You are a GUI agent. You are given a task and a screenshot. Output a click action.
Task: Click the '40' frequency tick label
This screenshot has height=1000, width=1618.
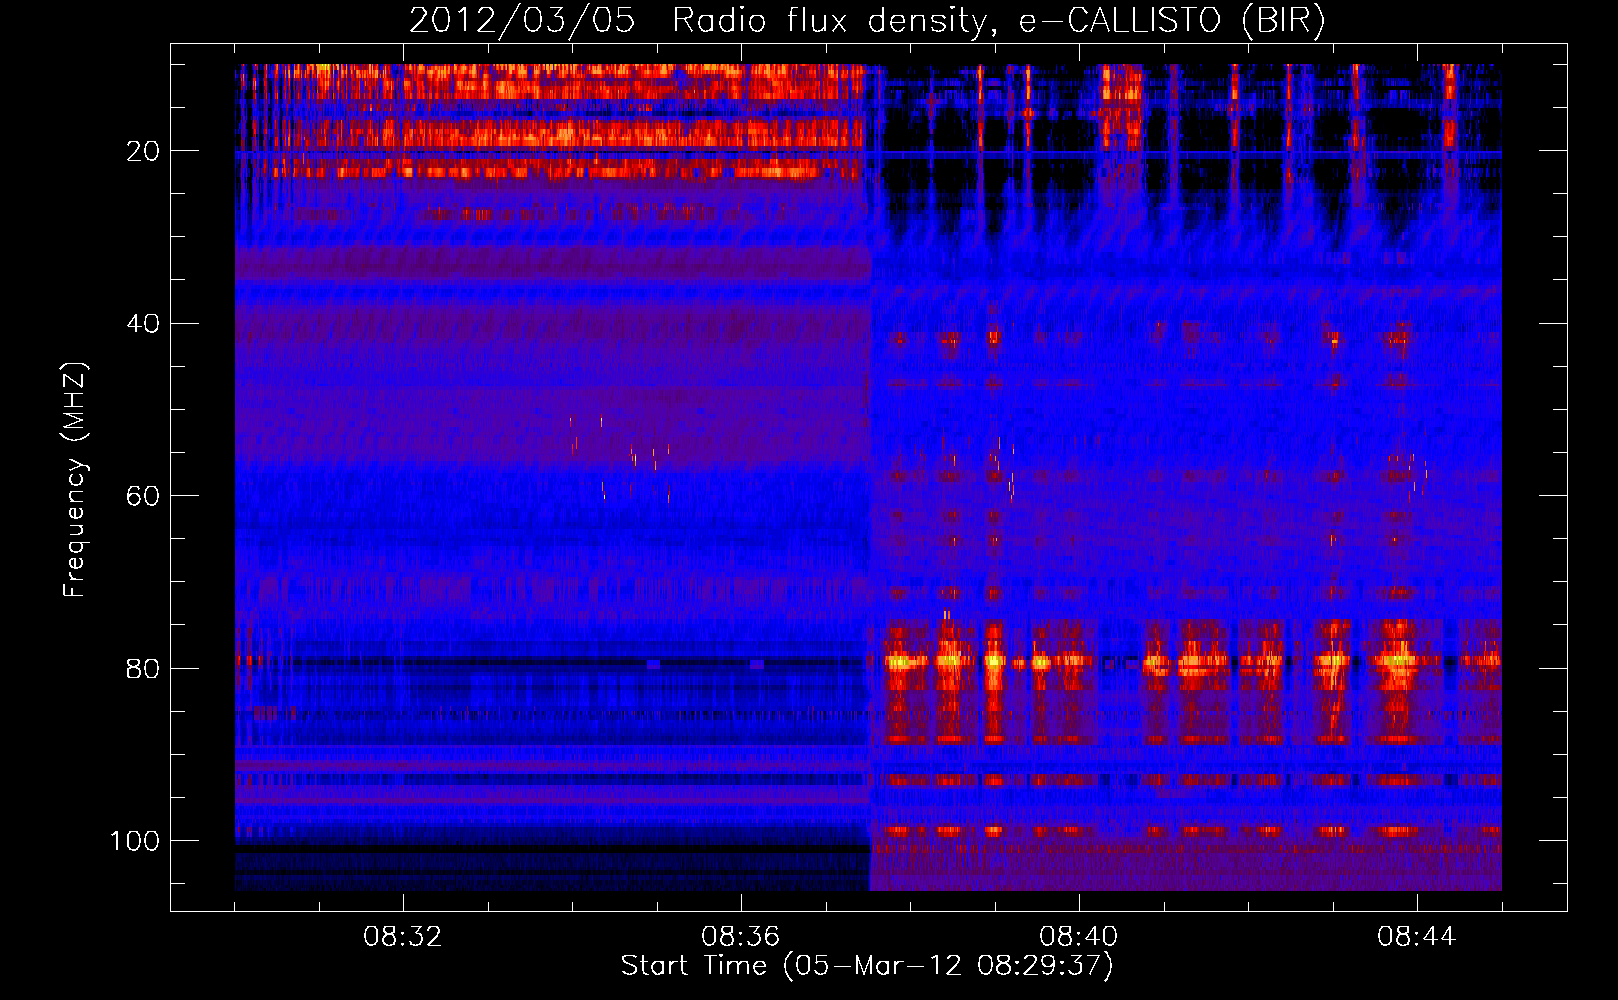pos(143,324)
